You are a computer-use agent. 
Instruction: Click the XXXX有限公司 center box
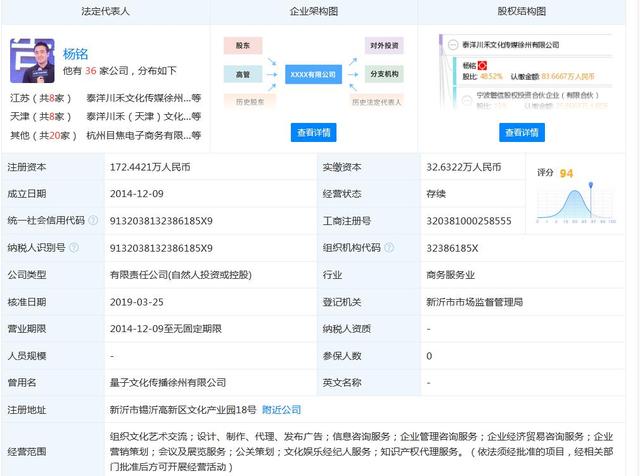pyautogui.click(x=313, y=74)
